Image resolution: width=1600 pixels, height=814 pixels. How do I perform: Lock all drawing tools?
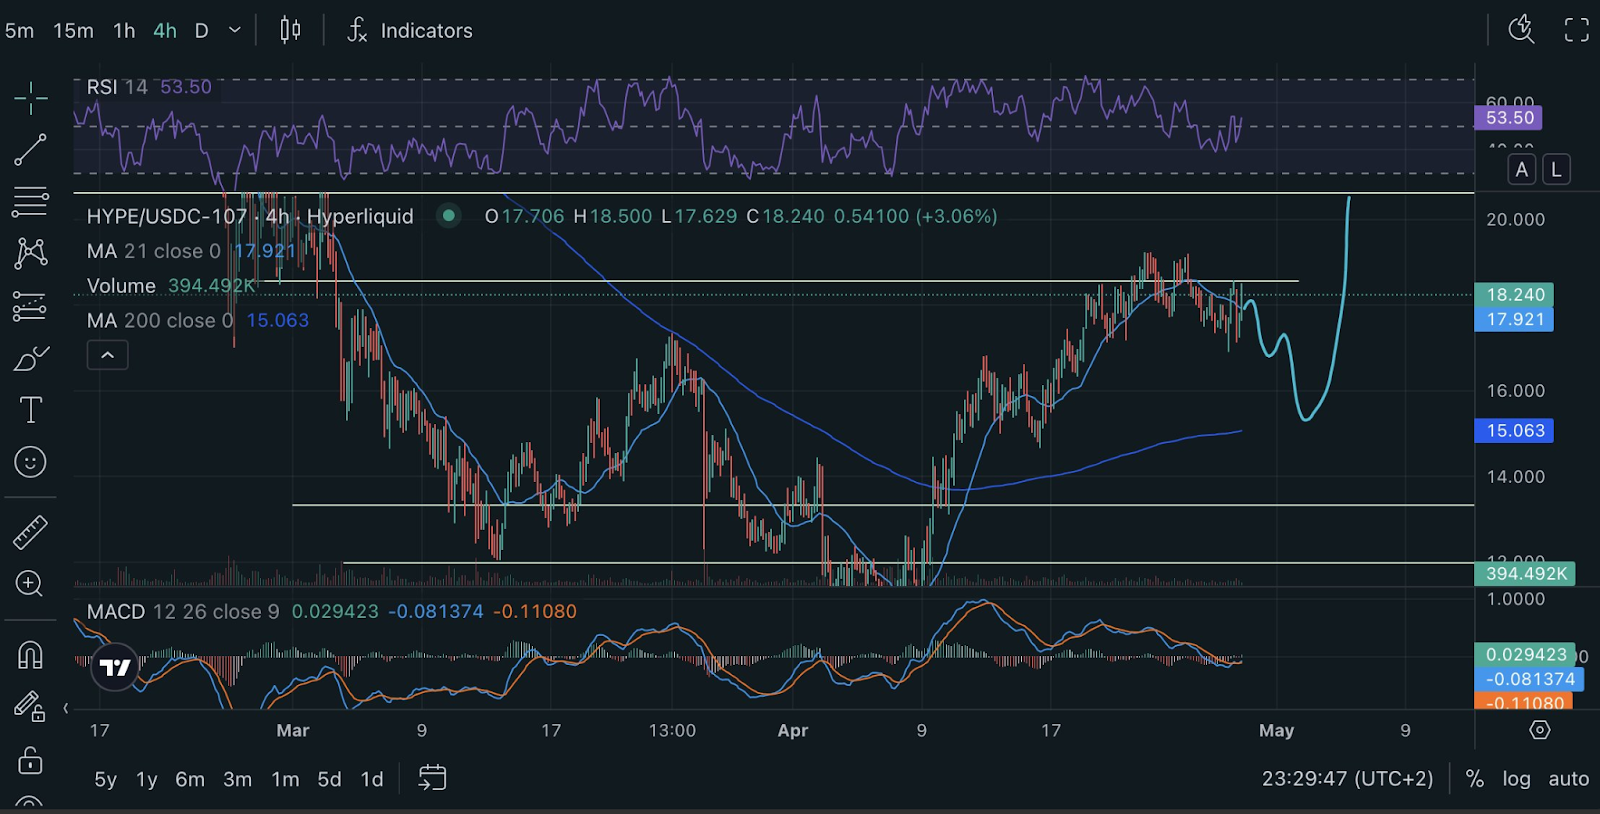tap(30, 760)
